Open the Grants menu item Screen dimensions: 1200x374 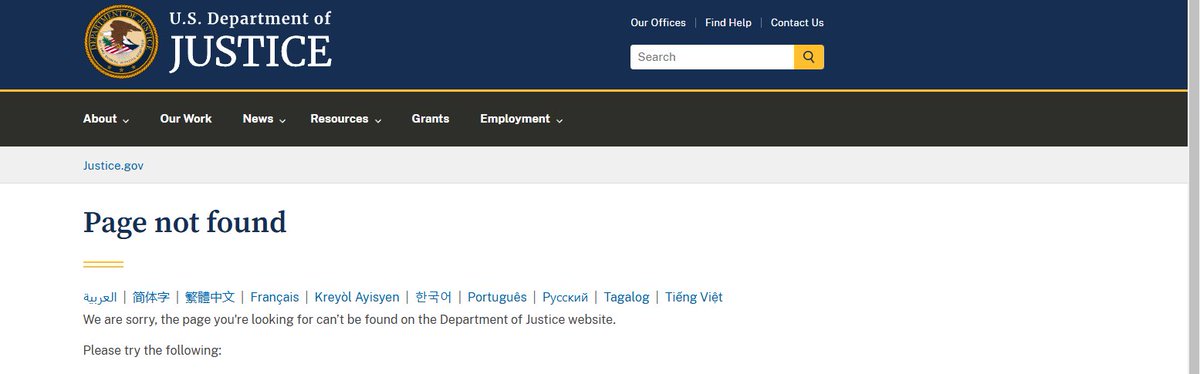pos(430,119)
